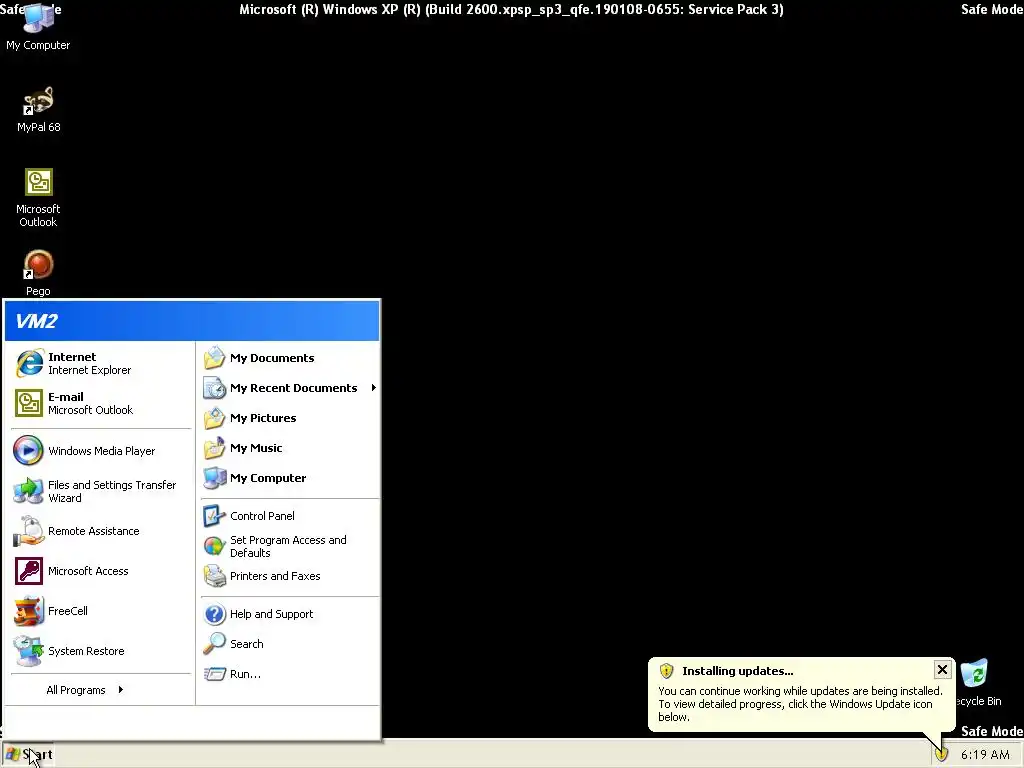Image resolution: width=1024 pixels, height=768 pixels.
Task: Click "Microsoft Outlook" subtitle under E-mail
Action: tap(90, 410)
